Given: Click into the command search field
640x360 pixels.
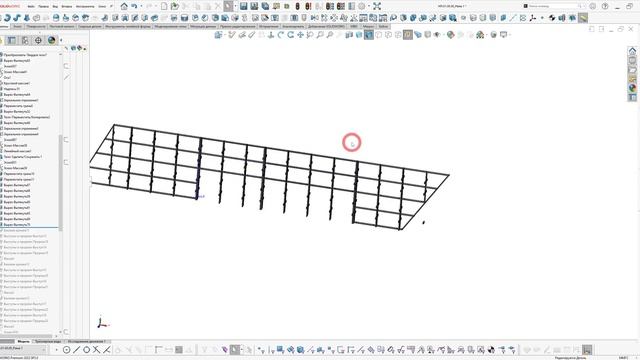Looking at the screenshot, I should (553, 6).
